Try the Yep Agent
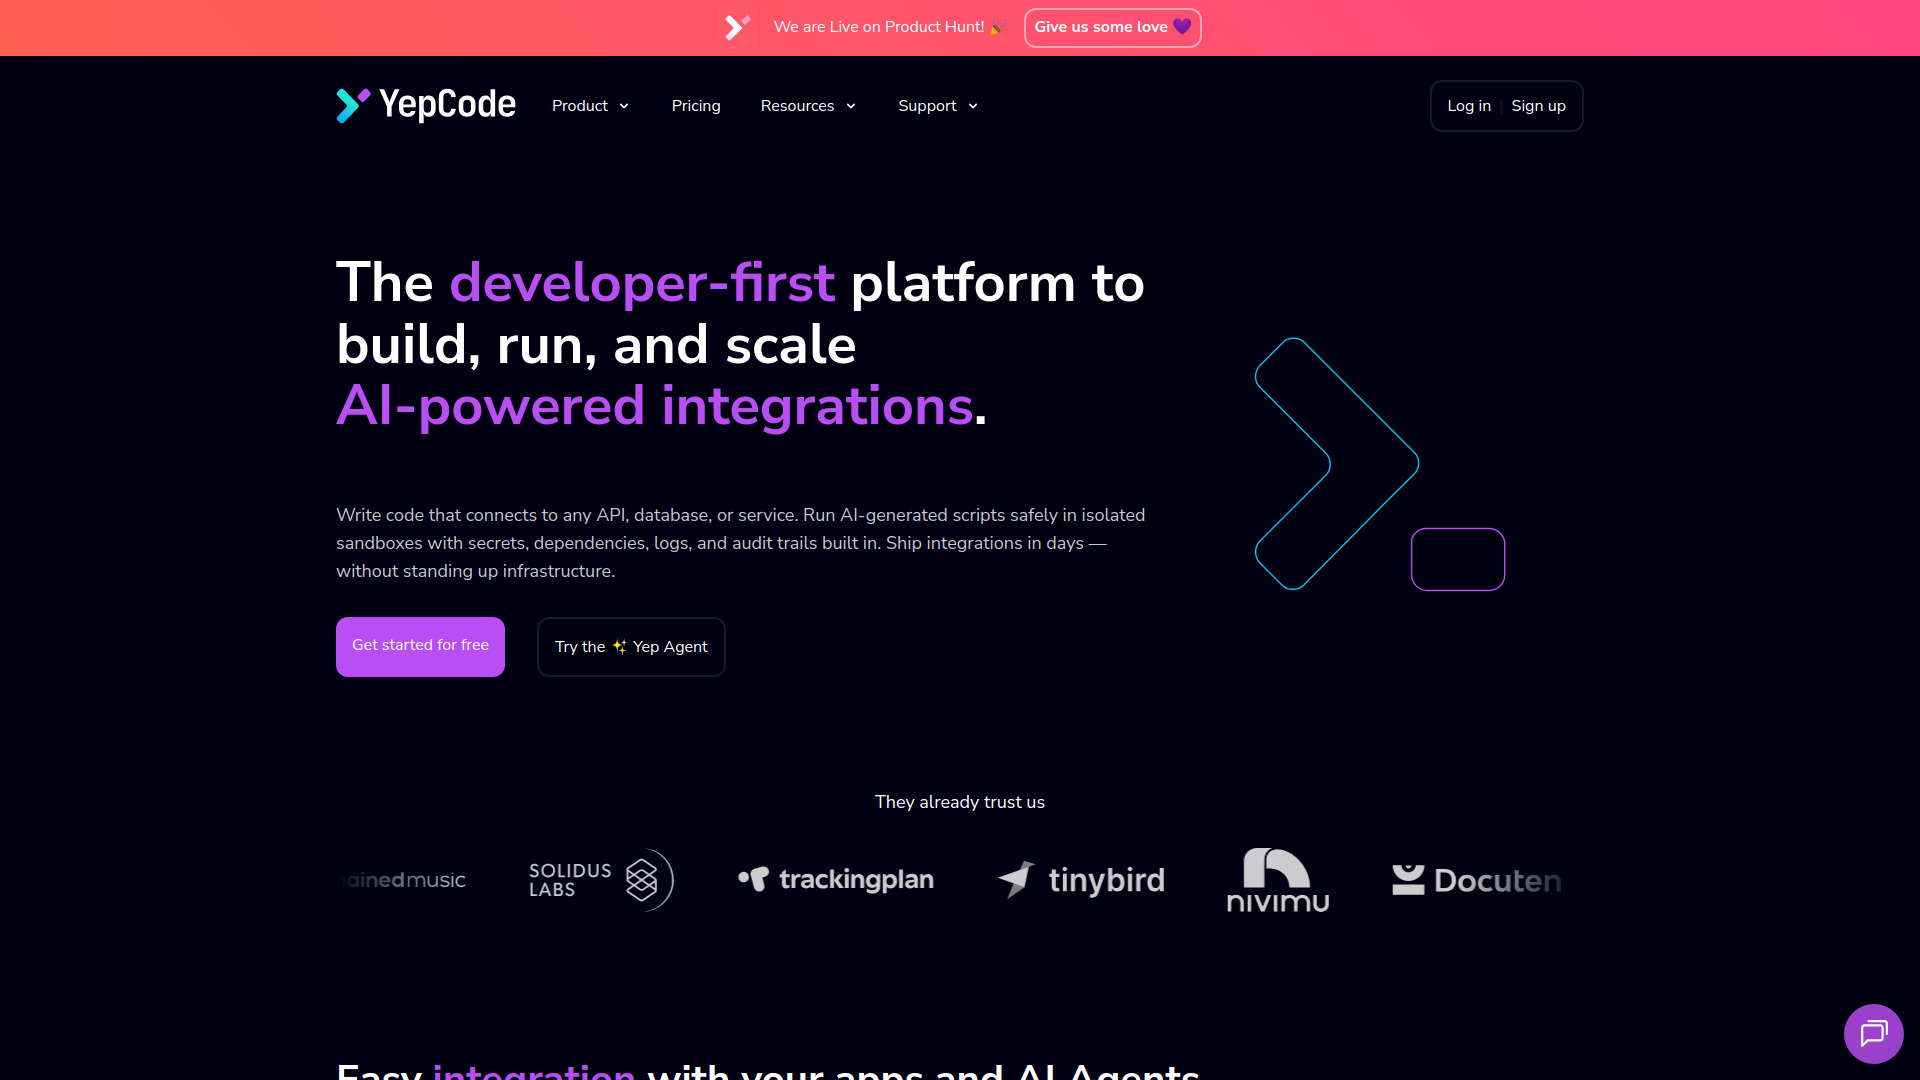 point(631,646)
